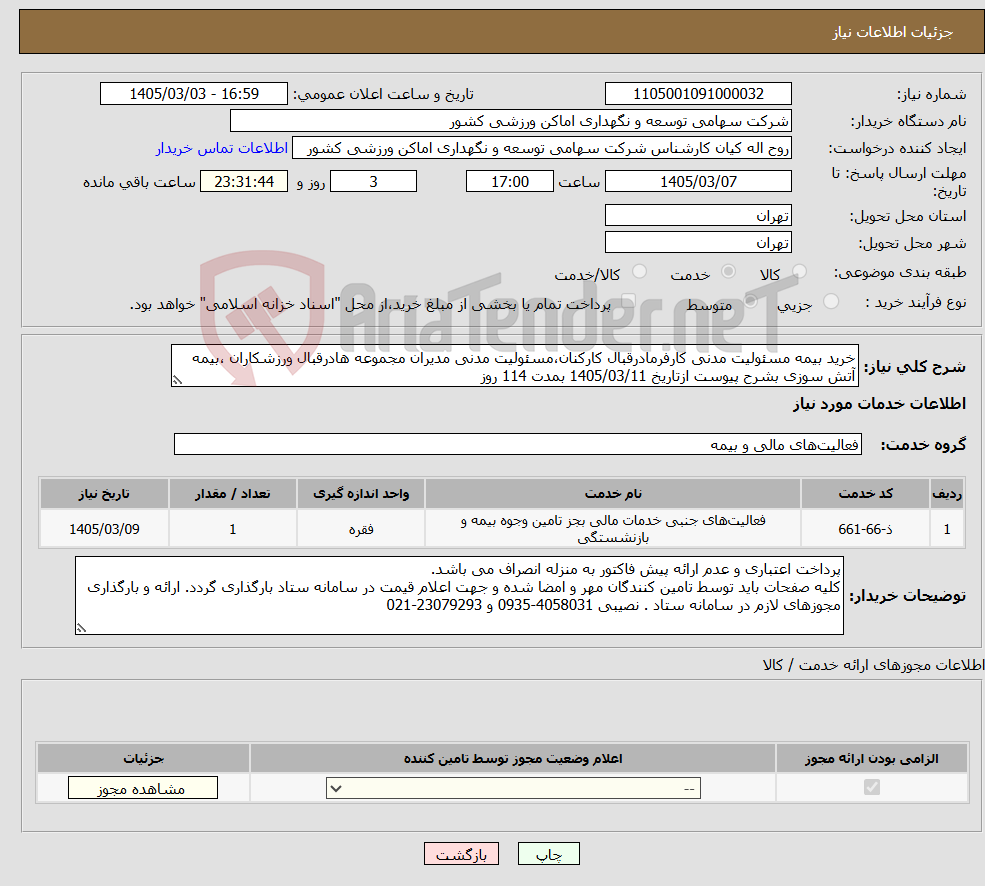Click service code cell ذ-66-661
Image resolution: width=985 pixels, height=886 pixels.
(865, 529)
